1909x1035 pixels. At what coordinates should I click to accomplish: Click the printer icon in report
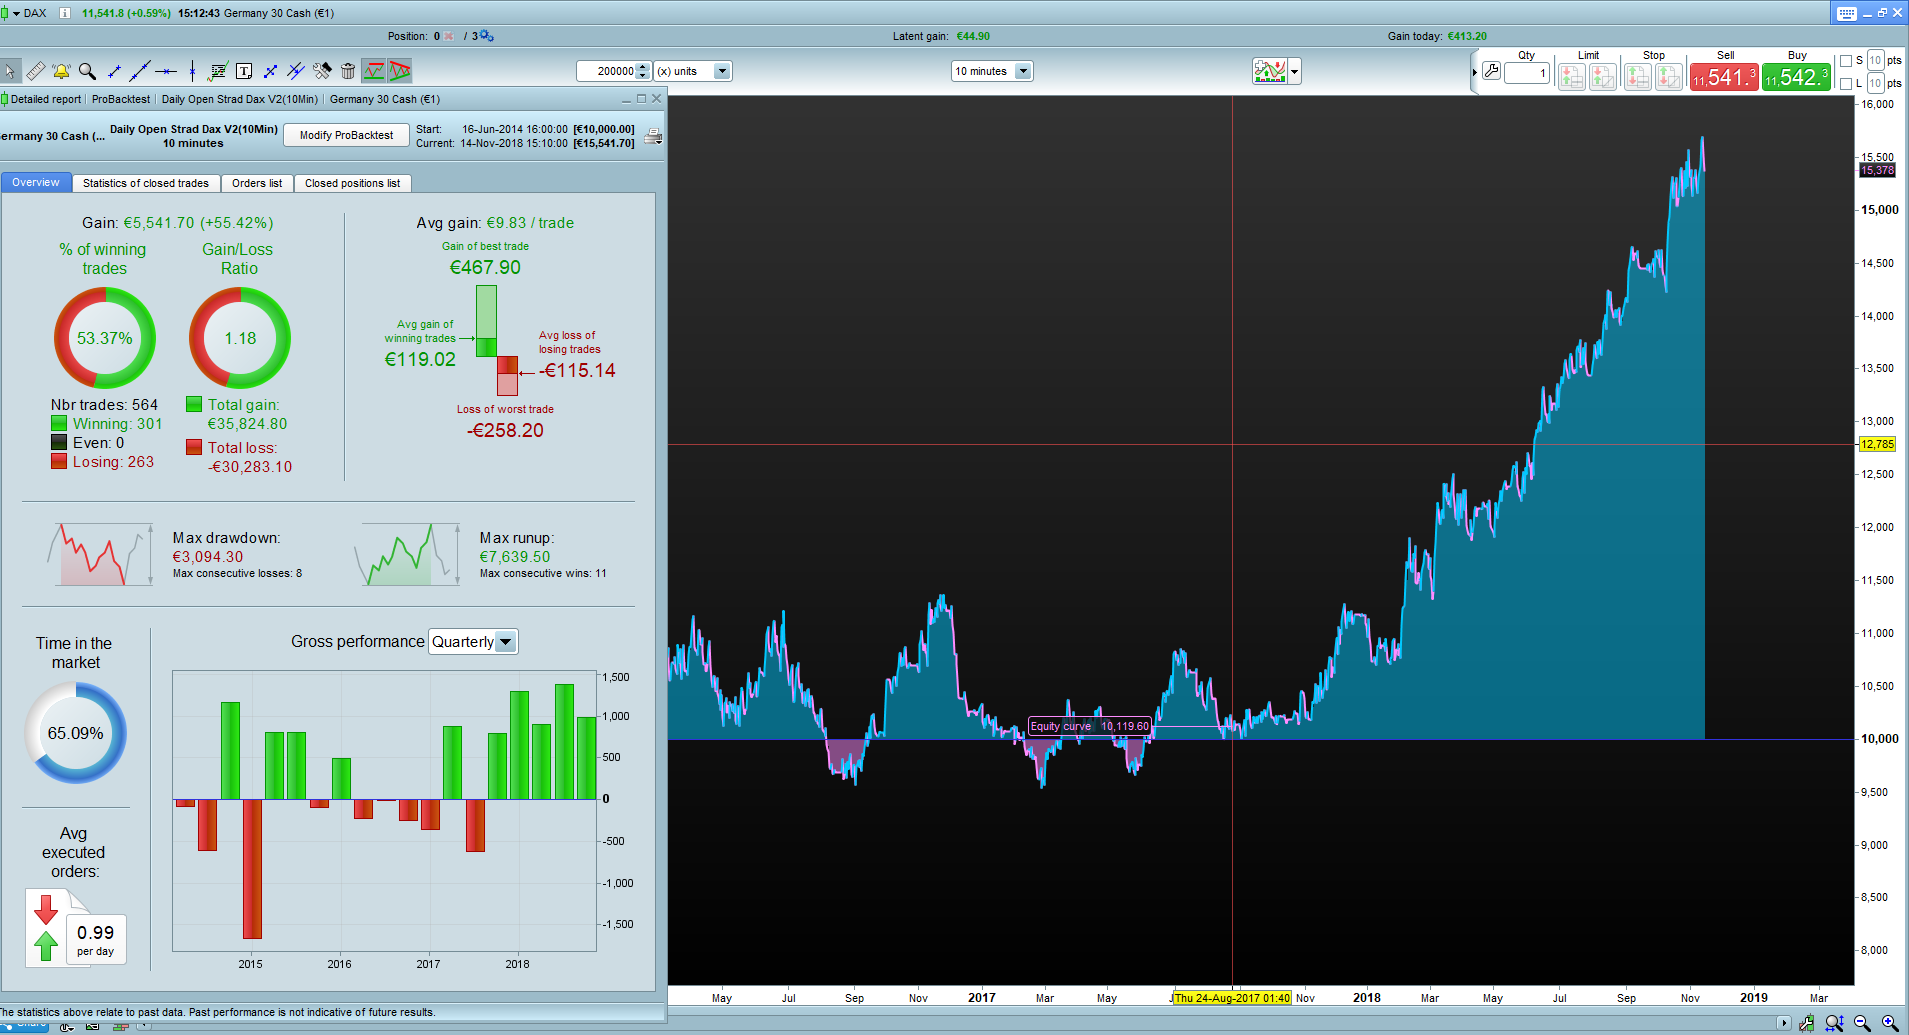tap(652, 137)
